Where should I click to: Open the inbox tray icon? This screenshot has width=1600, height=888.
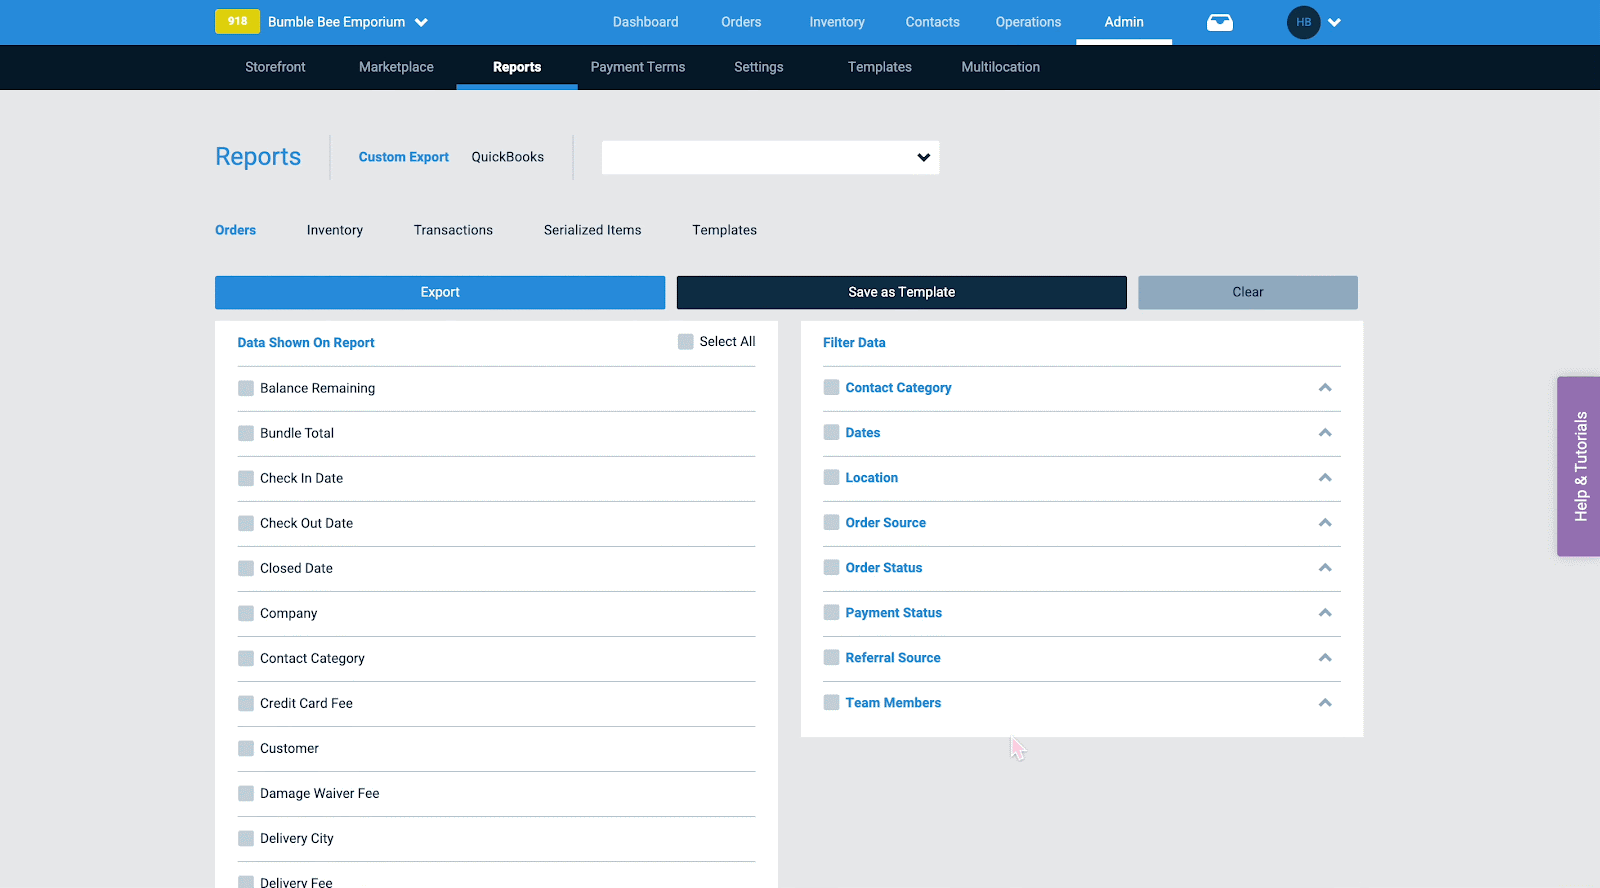[1219, 22]
